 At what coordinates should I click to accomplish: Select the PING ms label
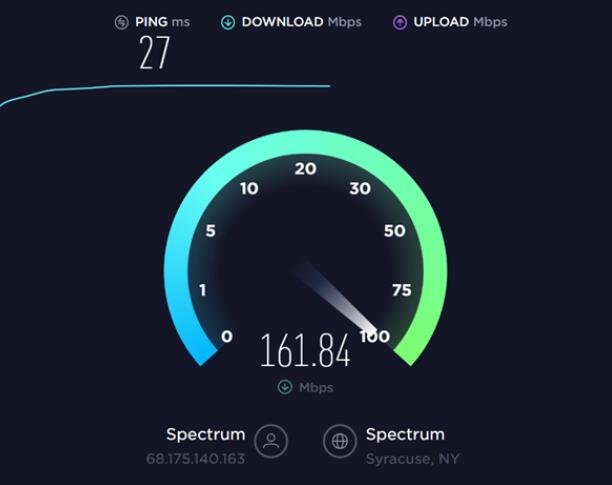point(162,22)
